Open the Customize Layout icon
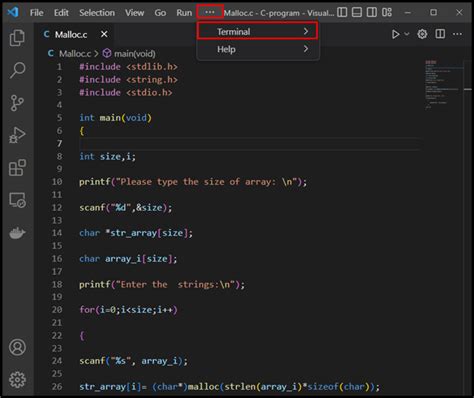This screenshot has height=398, width=474. 387,12
